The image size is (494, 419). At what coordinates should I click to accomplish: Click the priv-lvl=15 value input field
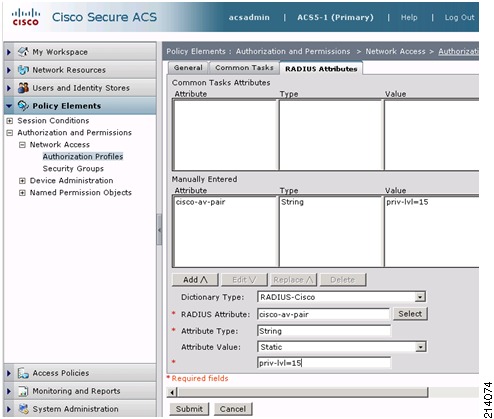tap(324, 363)
